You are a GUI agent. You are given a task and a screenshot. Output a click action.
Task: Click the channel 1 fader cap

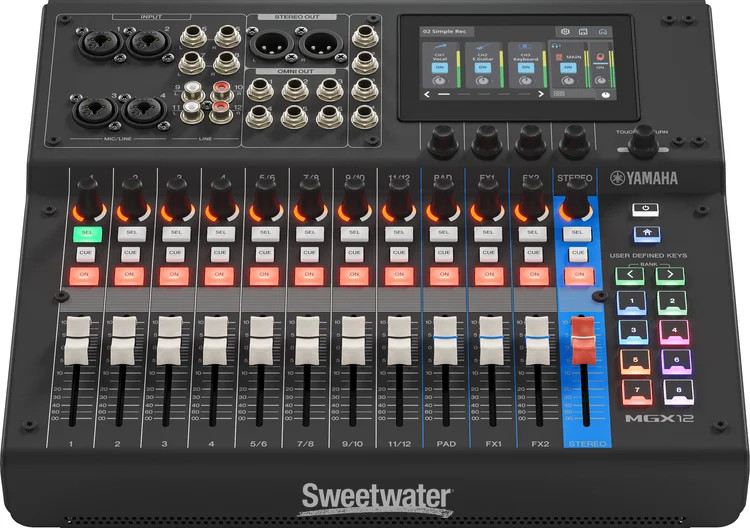point(77,340)
